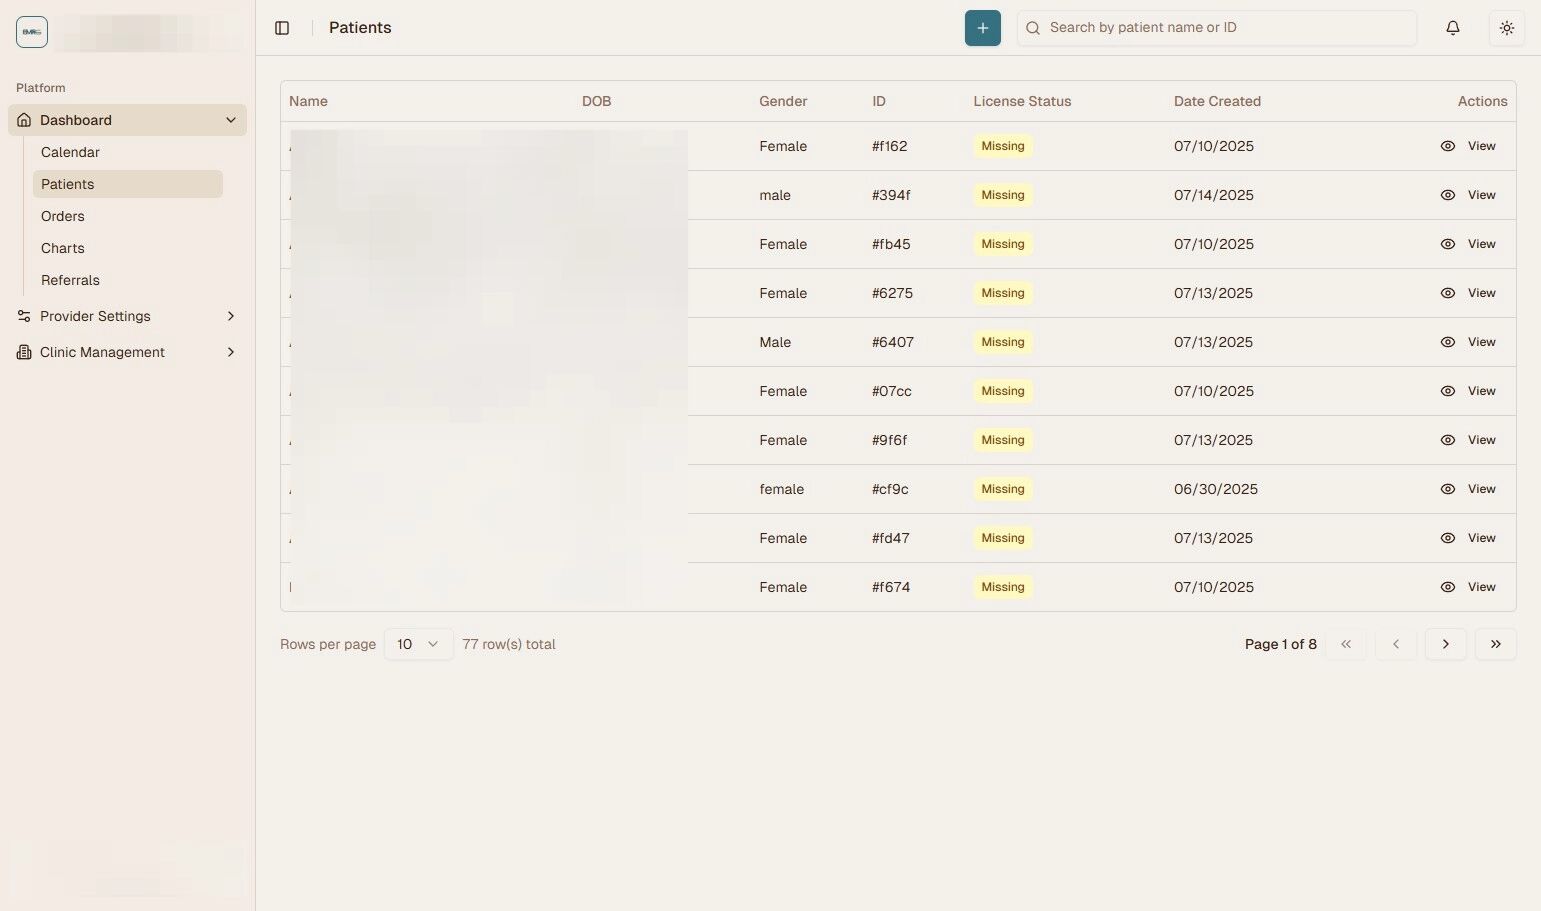Click the eye icon for patient #394f
The width and height of the screenshot is (1541, 911).
click(x=1447, y=195)
